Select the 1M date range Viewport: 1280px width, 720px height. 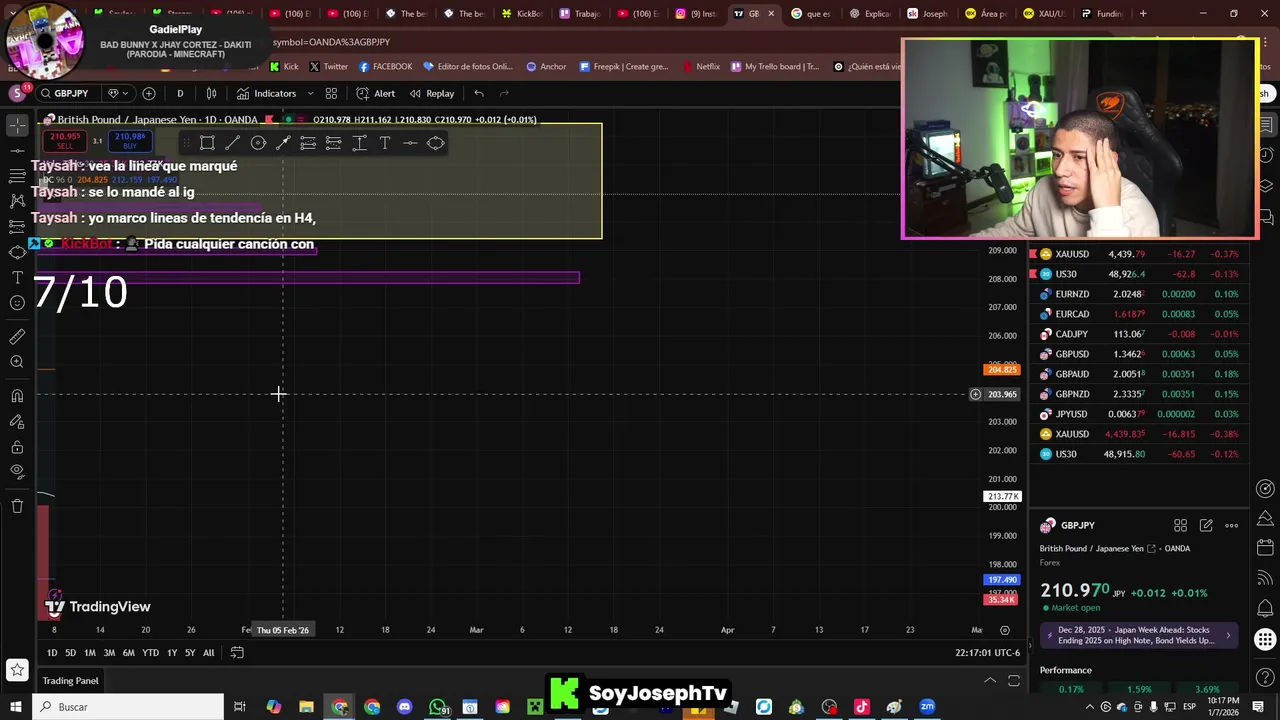click(x=89, y=653)
